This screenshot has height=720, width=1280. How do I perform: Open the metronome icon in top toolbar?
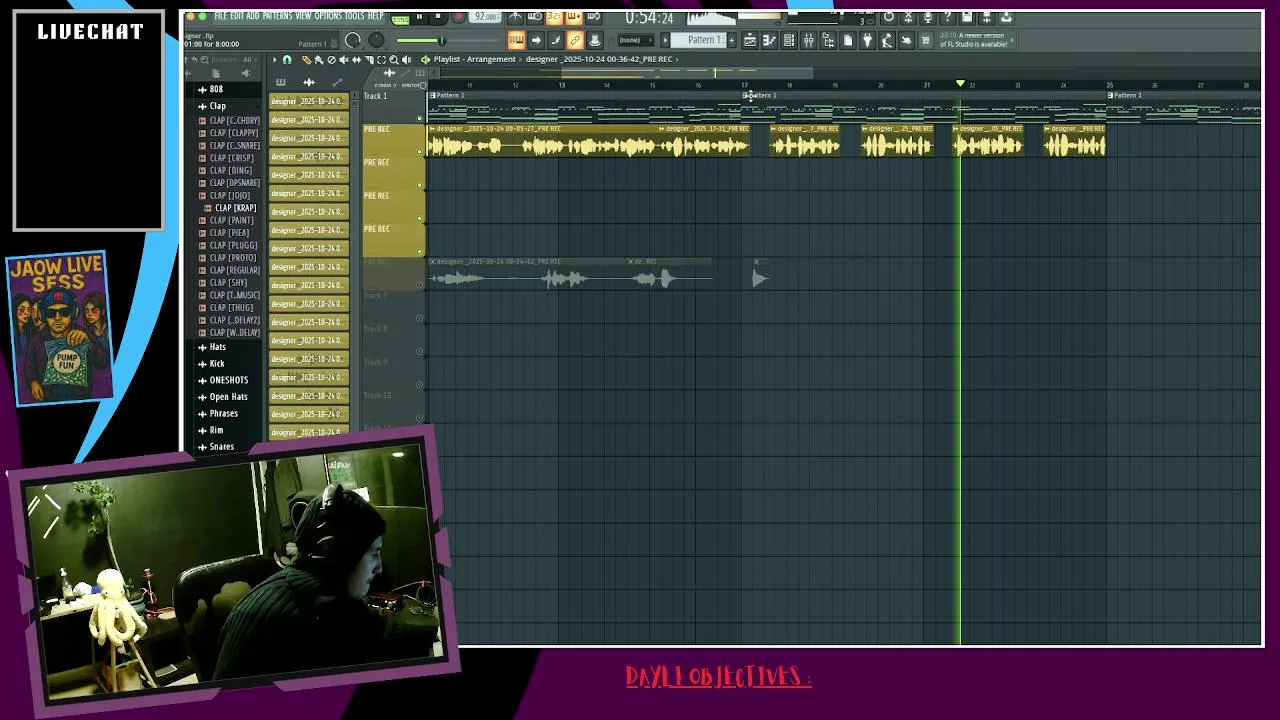[515, 17]
